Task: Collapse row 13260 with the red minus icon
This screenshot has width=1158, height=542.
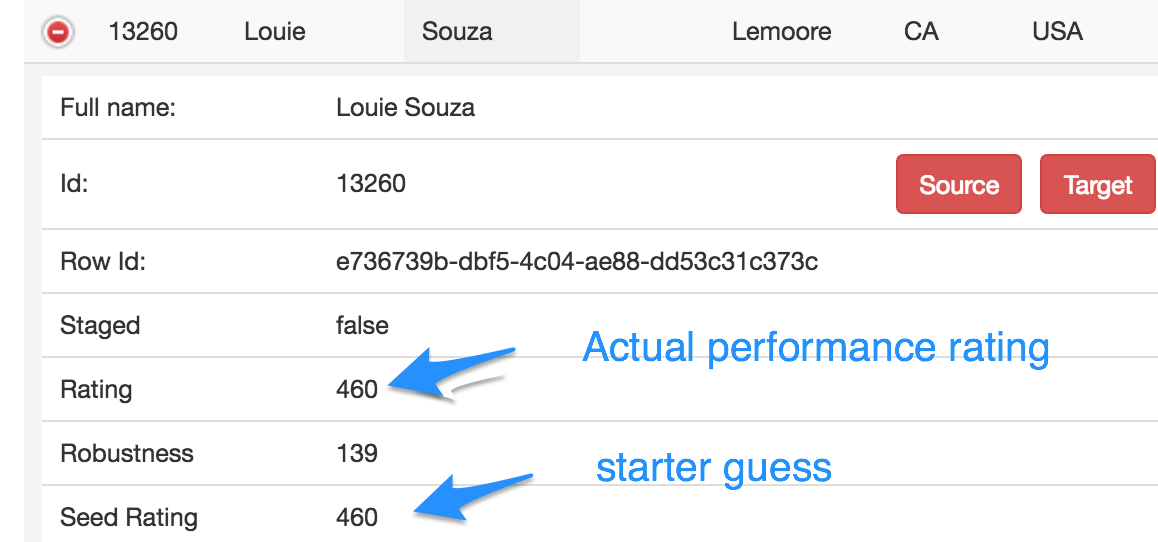Action: tap(58, 32)
